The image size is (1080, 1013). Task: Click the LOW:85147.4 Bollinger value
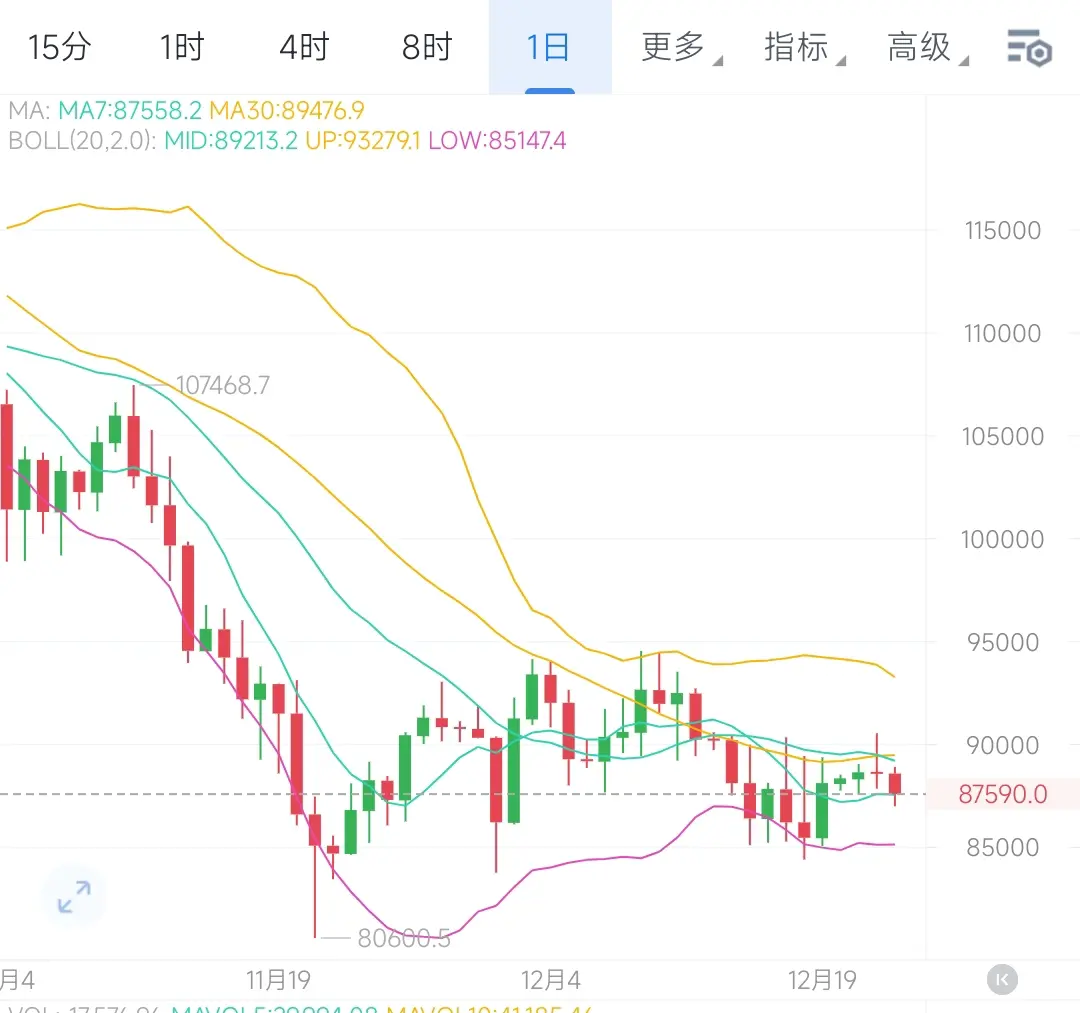tap(497, 140)
